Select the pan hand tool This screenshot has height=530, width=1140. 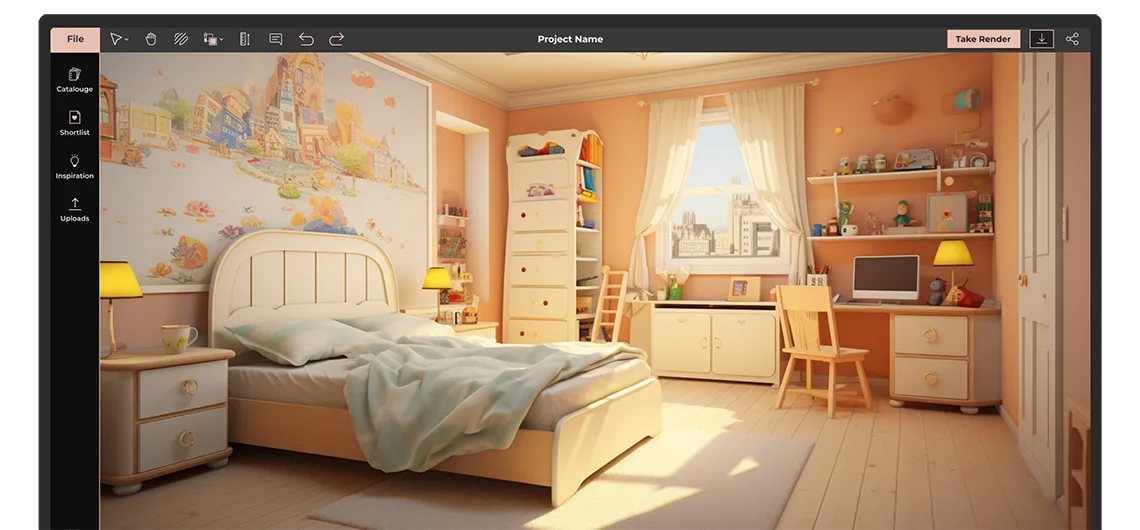pos(151,39)
